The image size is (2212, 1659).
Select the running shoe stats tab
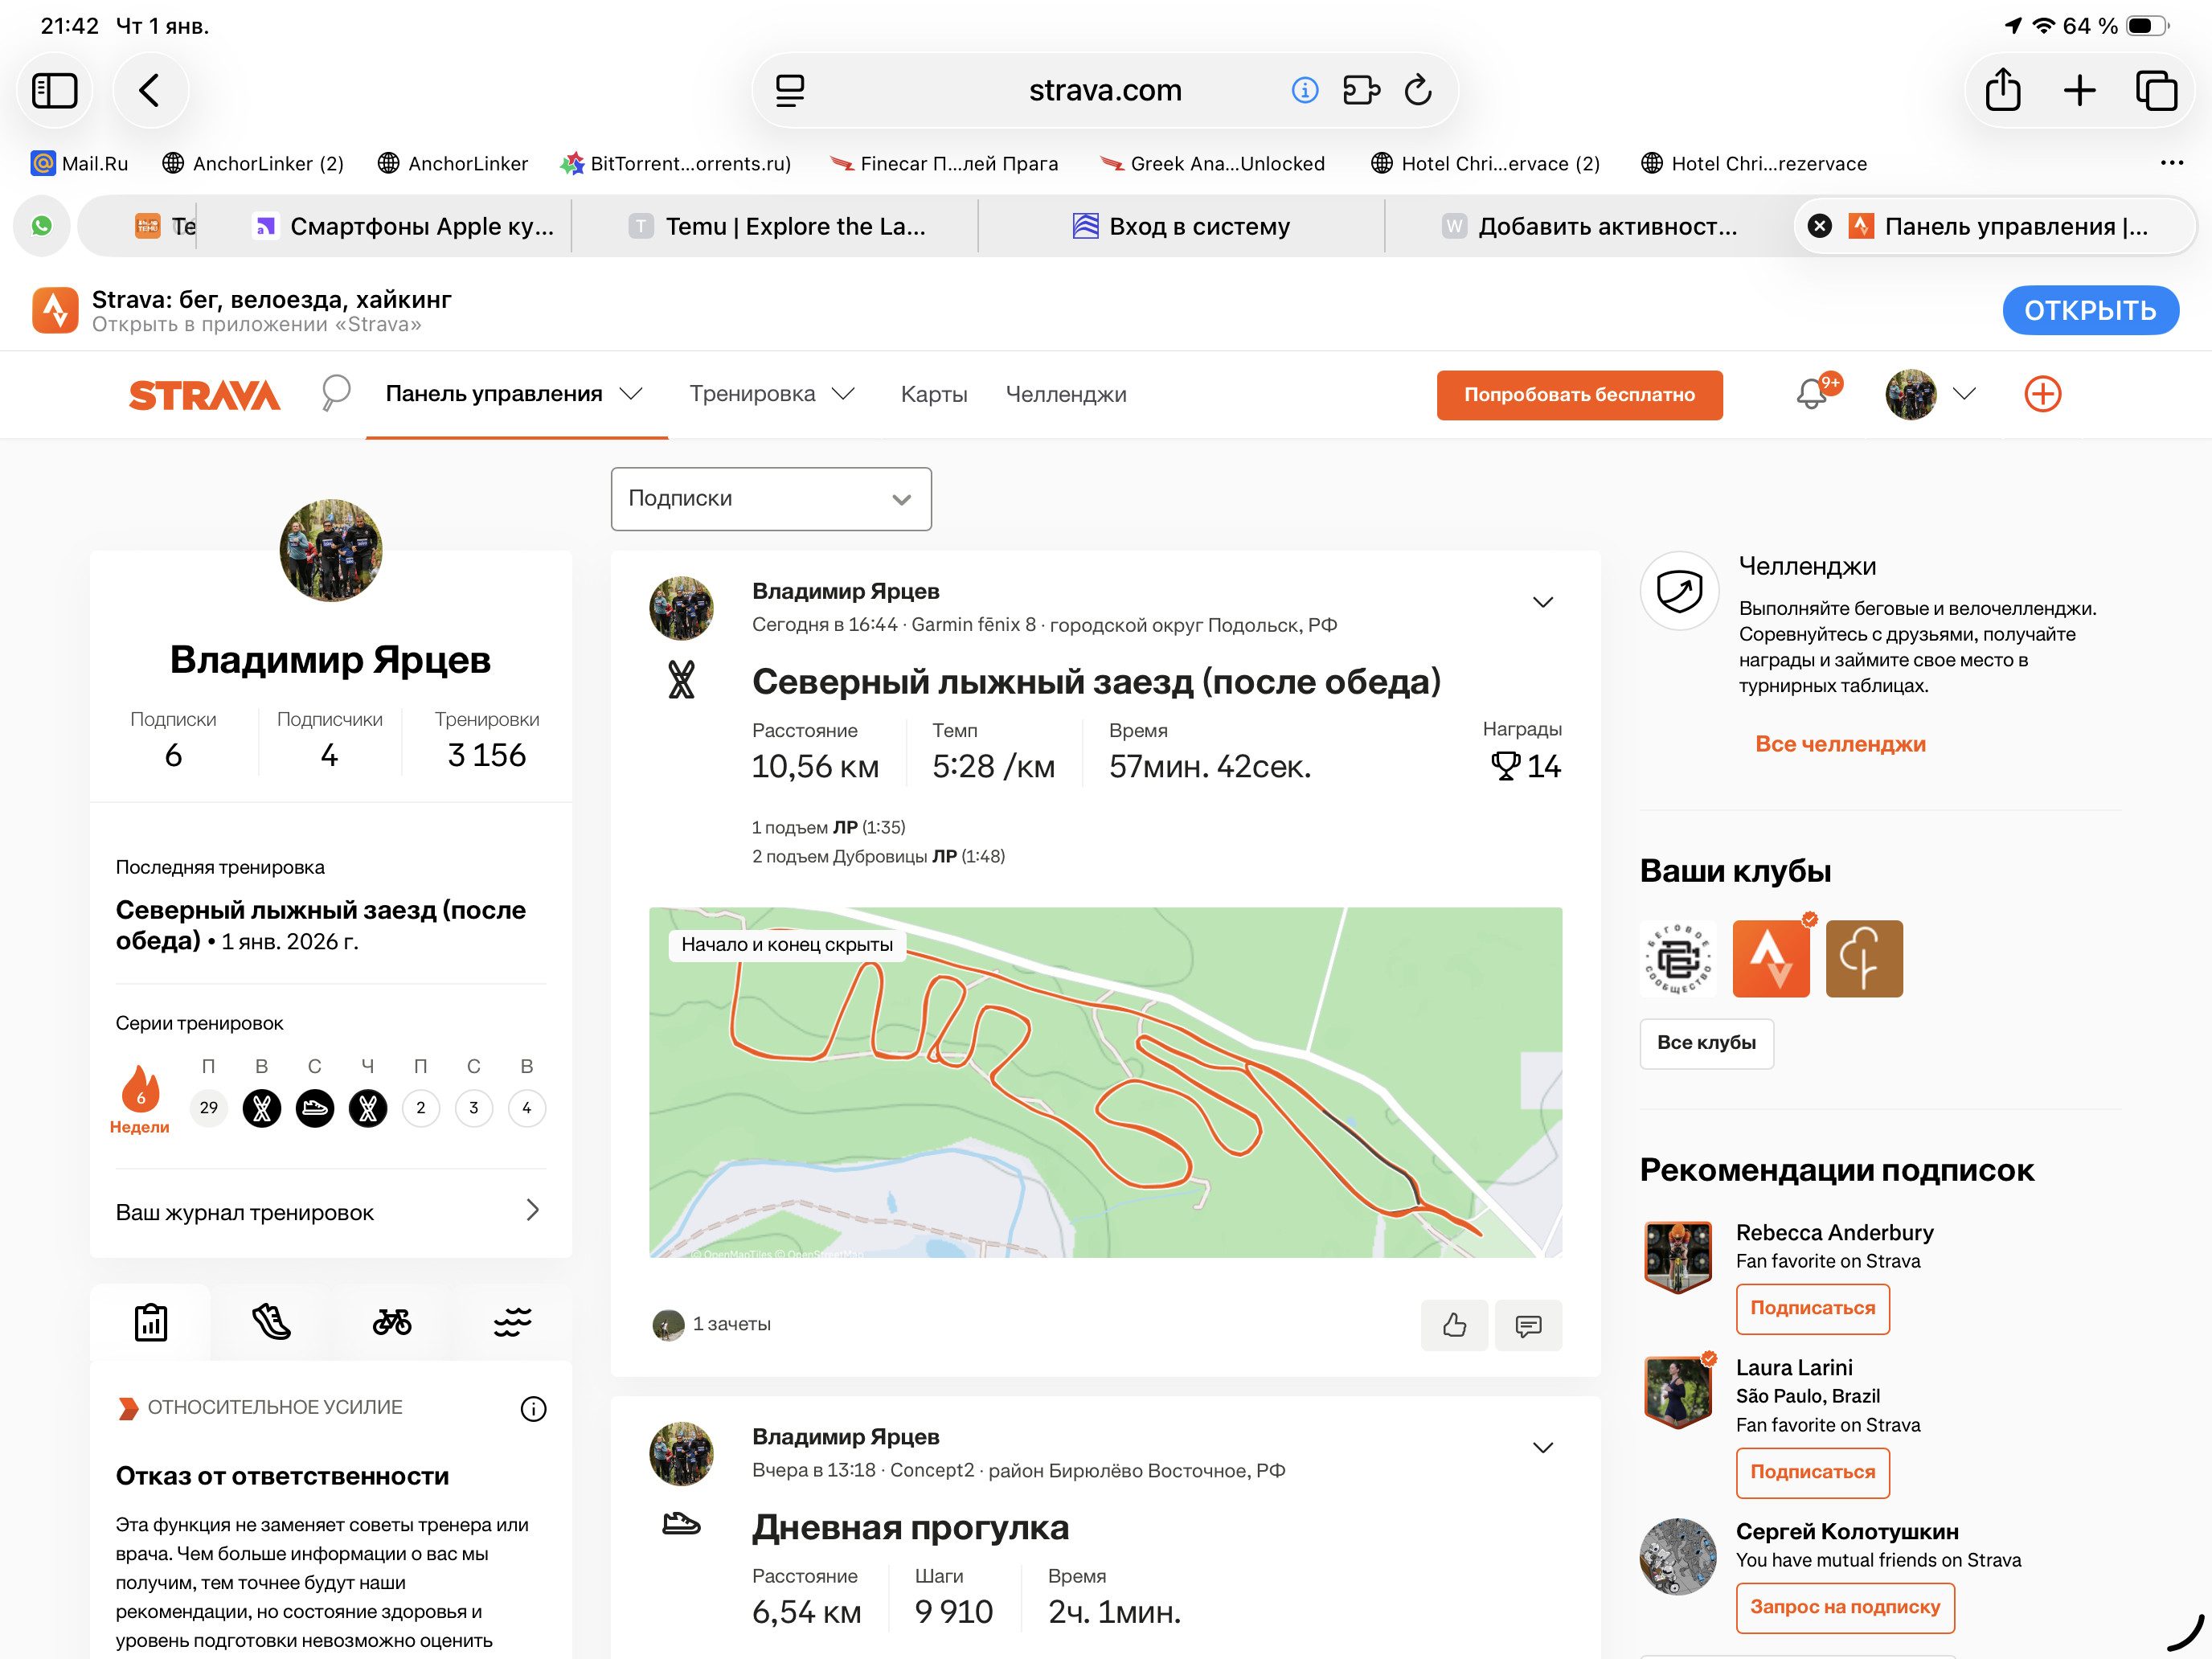pyautogui.click(x=271, y=1322)
